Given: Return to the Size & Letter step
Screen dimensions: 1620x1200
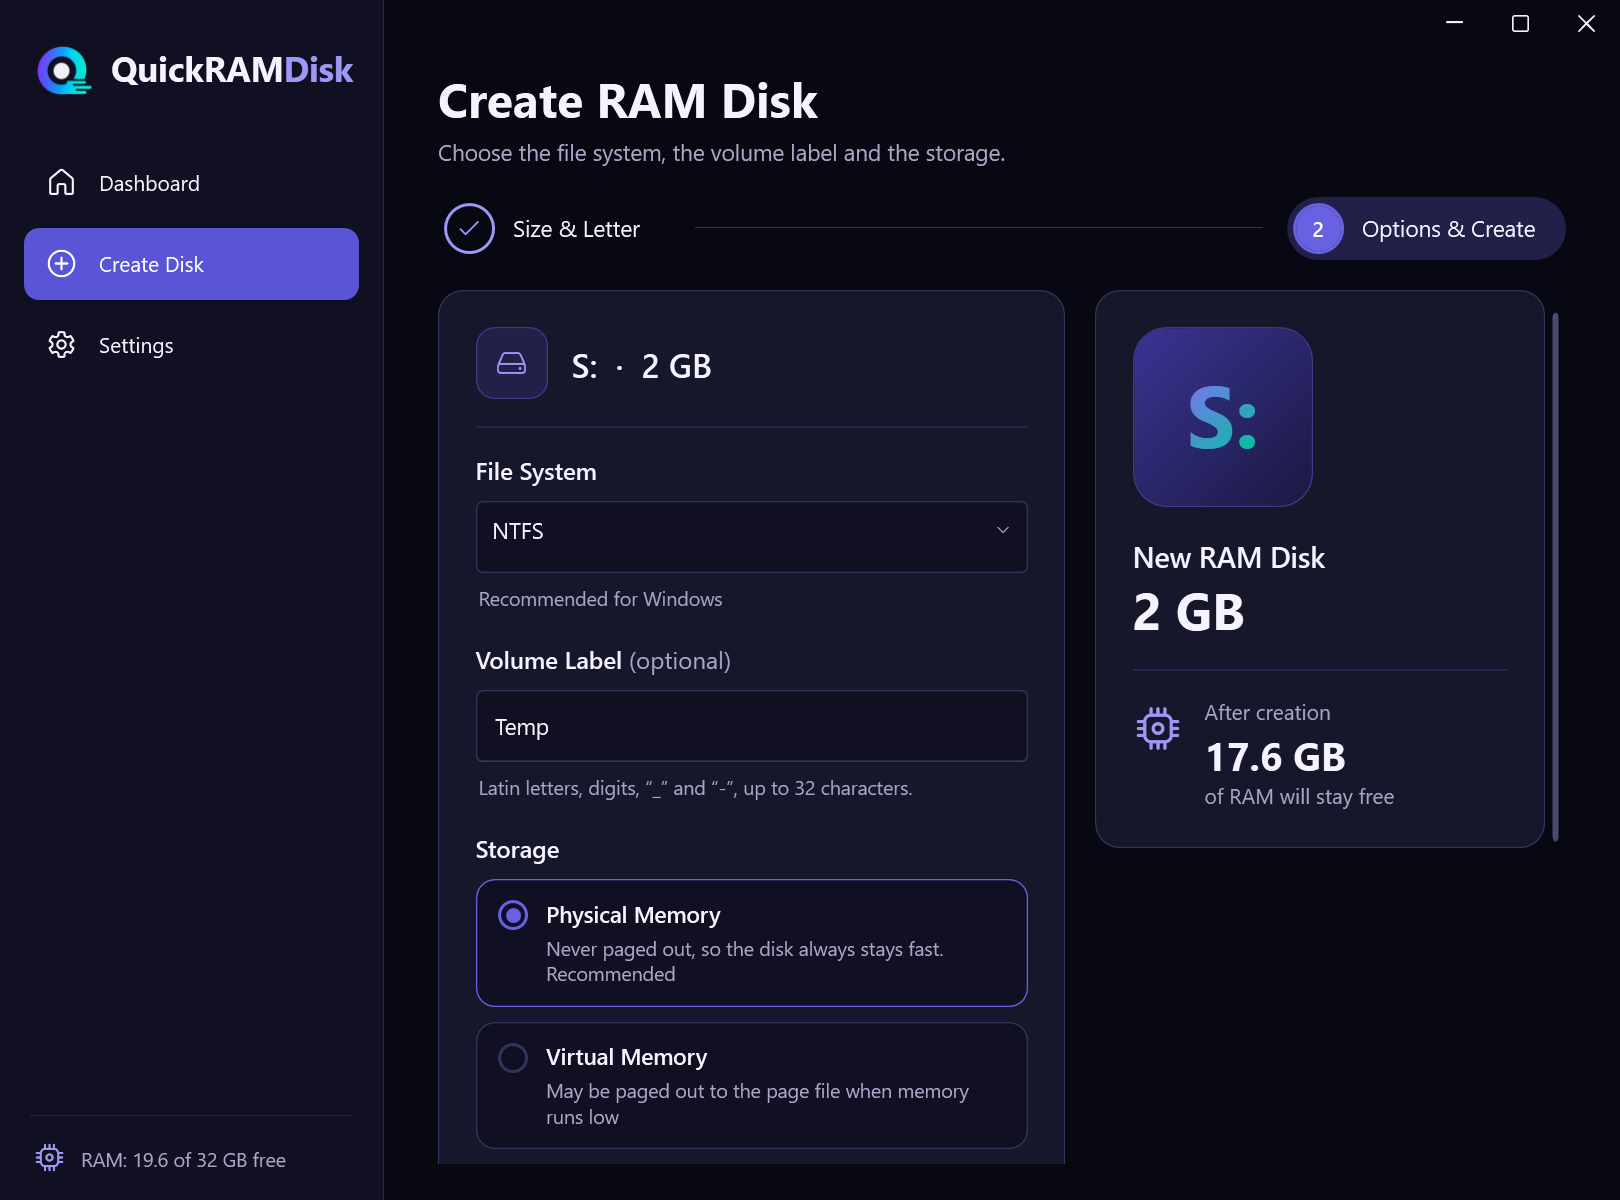Looking at the screenshot, I should (x=542, y=229).
